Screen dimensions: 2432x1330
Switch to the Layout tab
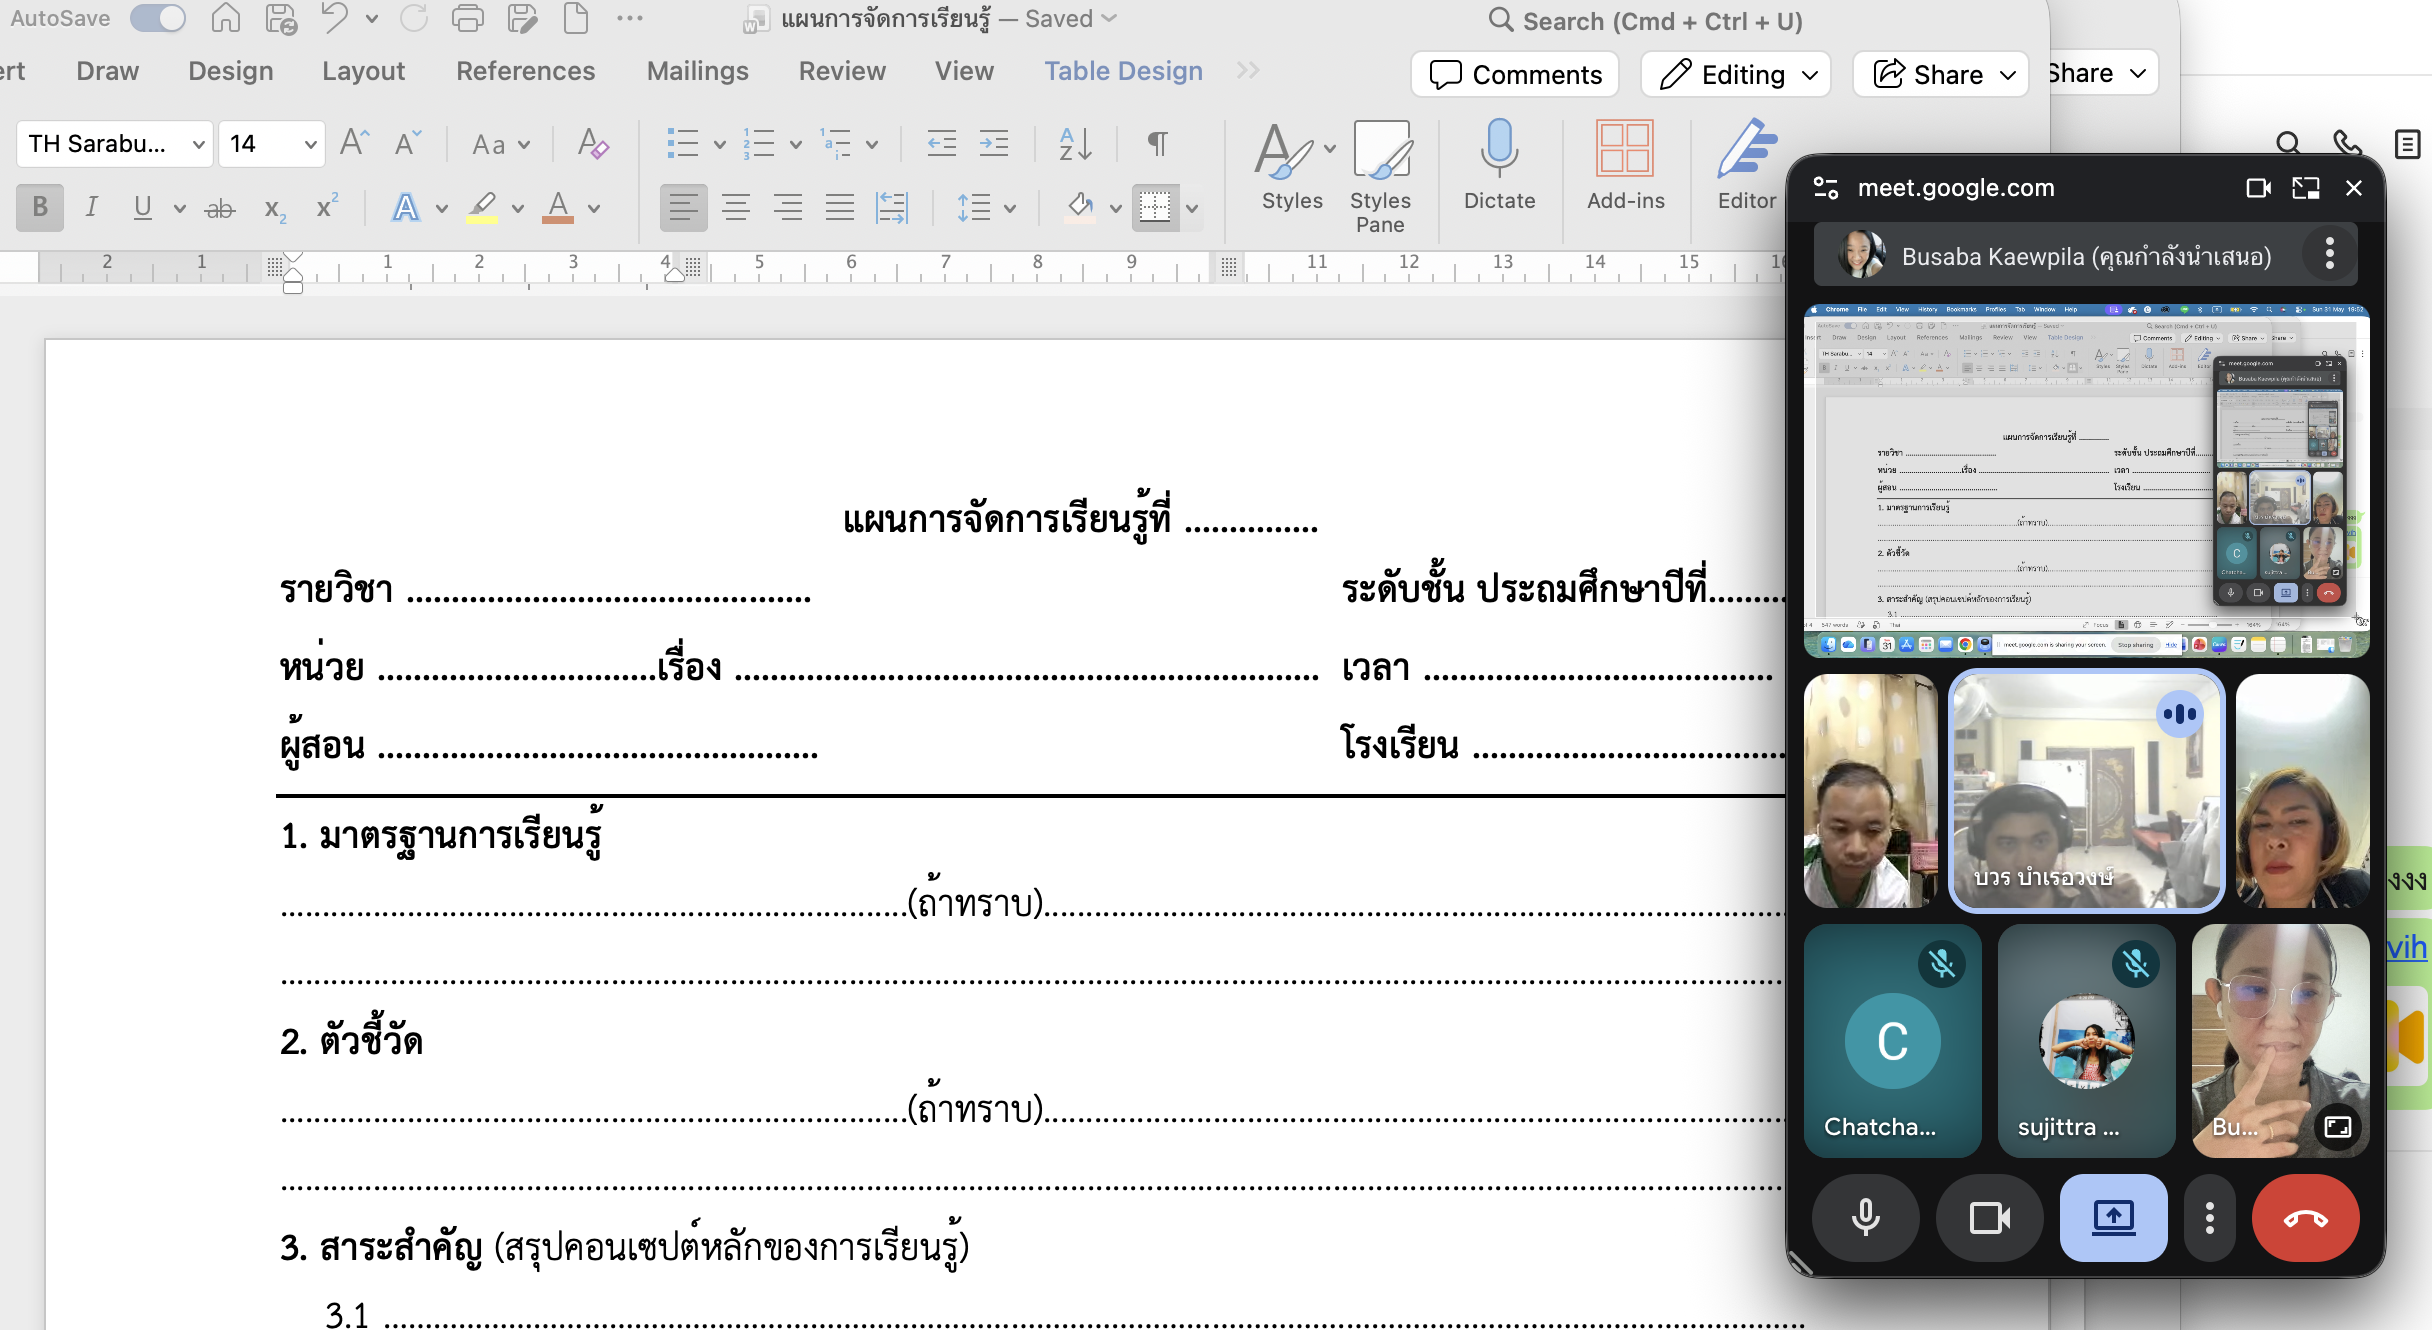[363, 71]
